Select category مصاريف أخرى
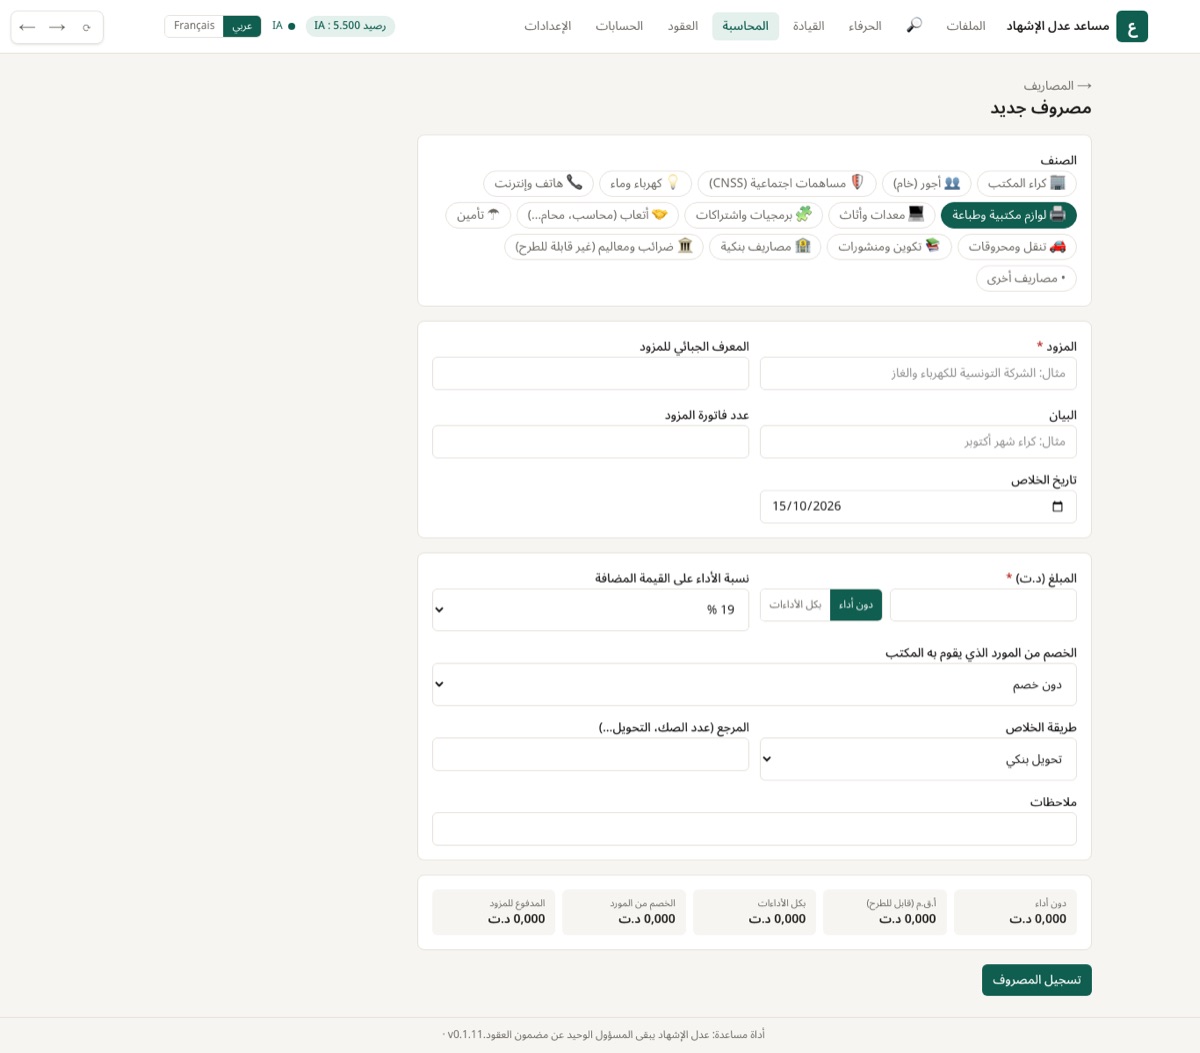The width and height of the screenshot is (1200, 1053). point(1026,279)
